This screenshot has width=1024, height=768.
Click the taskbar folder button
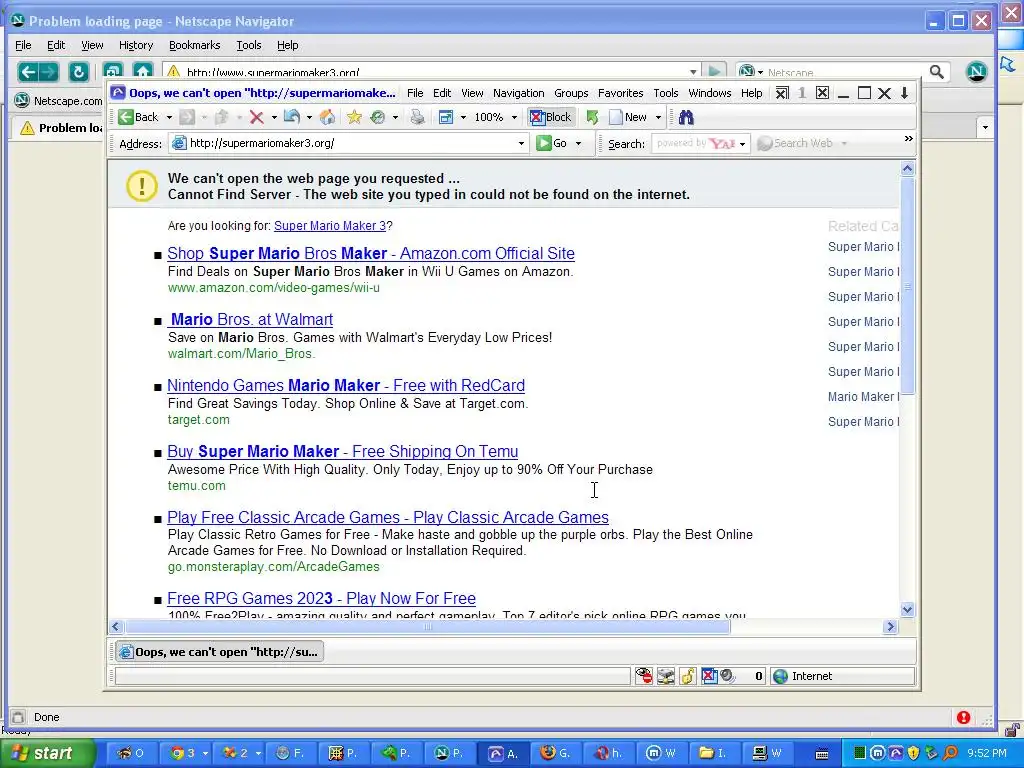click(712, 753)
